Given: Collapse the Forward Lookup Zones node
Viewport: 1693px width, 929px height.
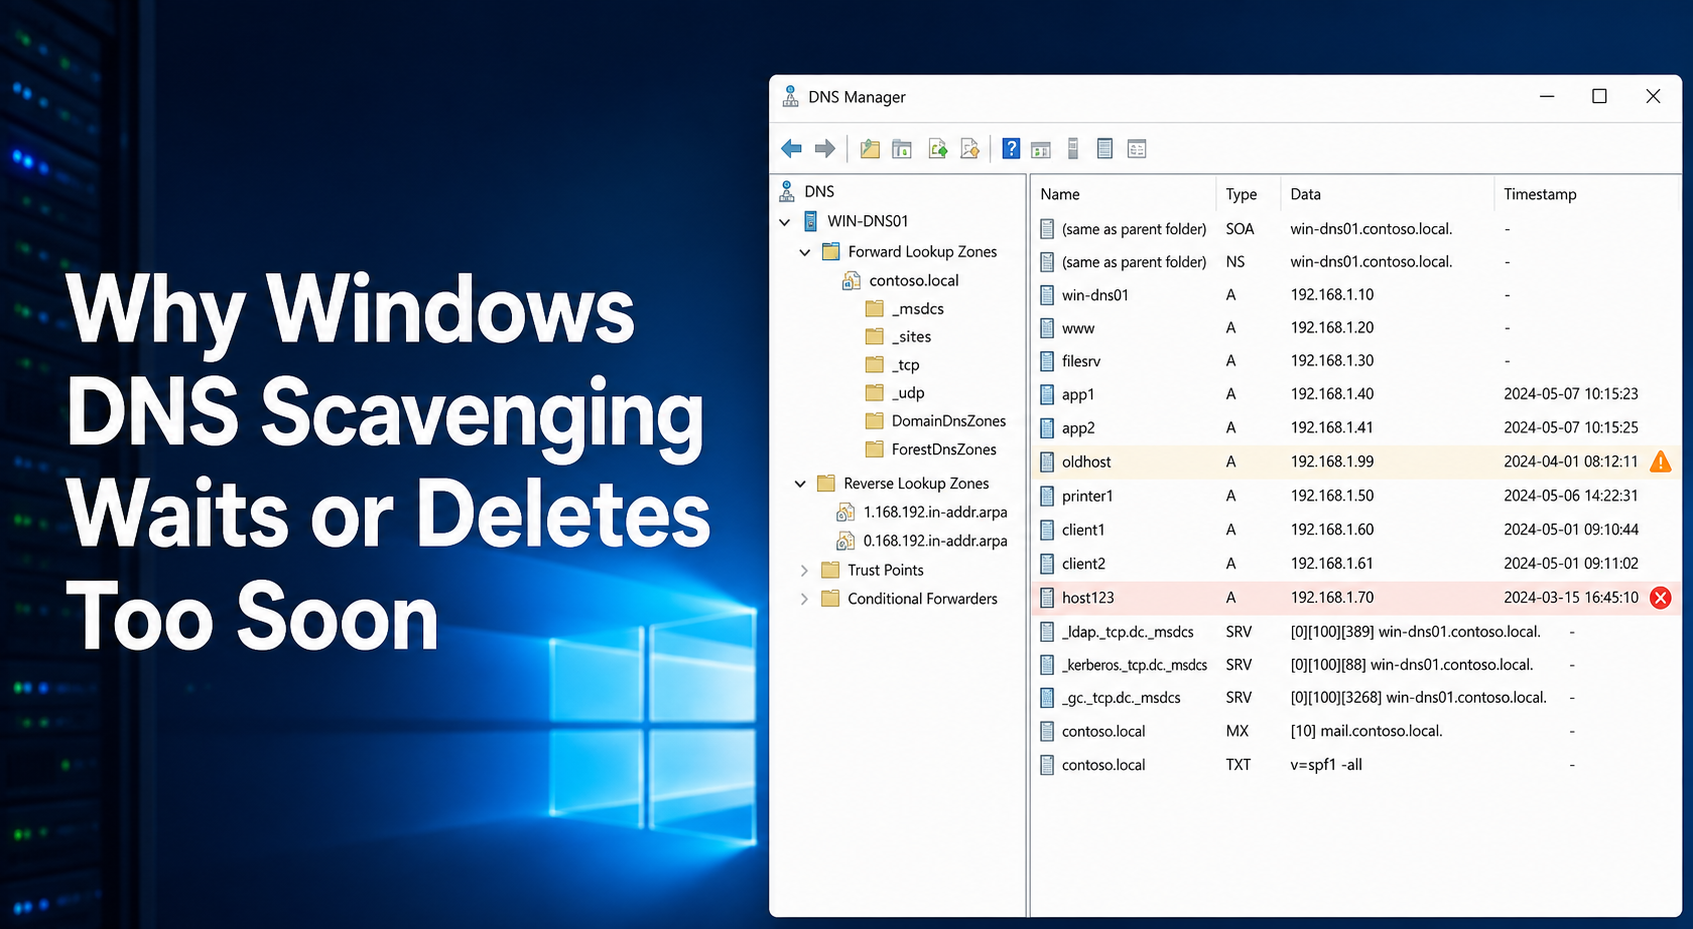Looking at the screenshot, I should click(x=805, y=252).
